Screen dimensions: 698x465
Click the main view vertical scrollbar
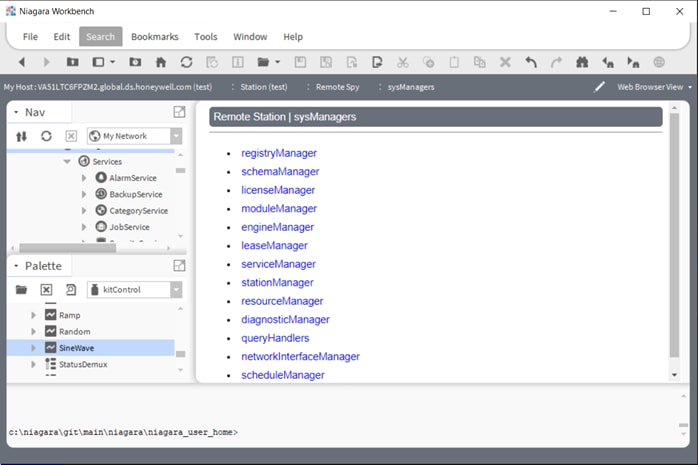(x=674, y=235)
